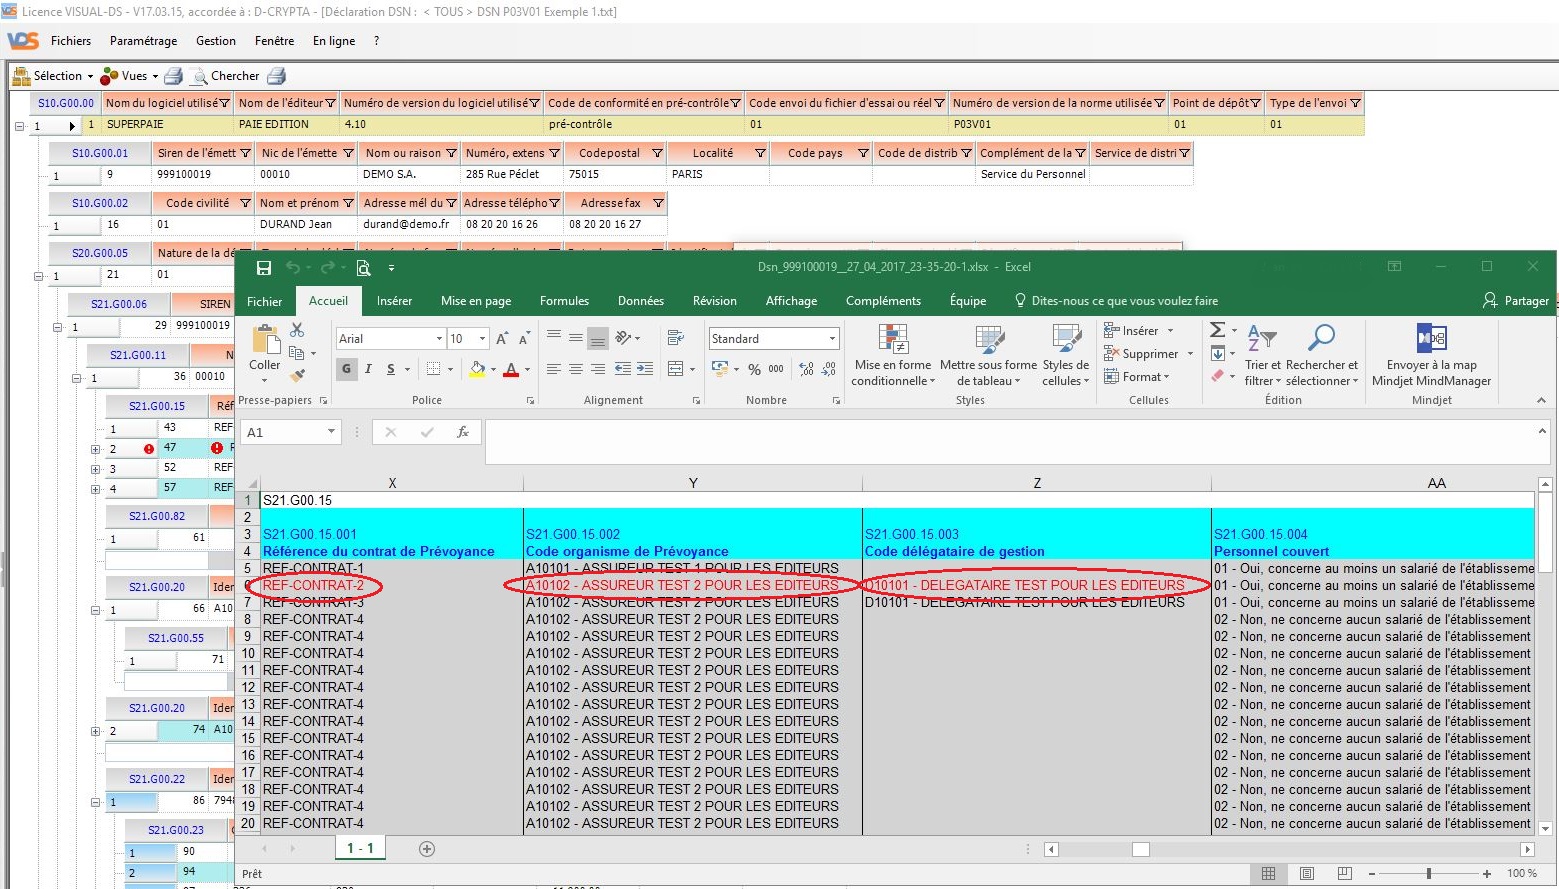Open the Données ribbon tab
The width and height of the screenshot is (1559, 889).
641,301
